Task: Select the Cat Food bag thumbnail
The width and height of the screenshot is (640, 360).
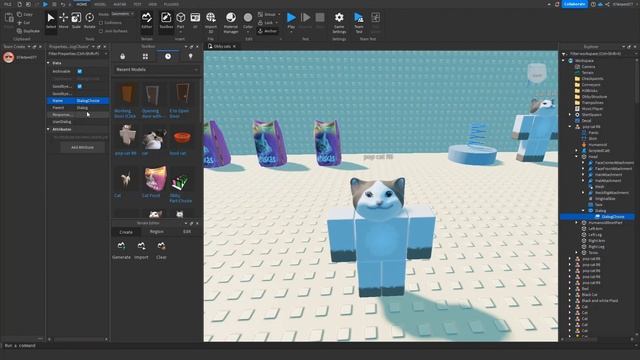Action: coord(155,179)
